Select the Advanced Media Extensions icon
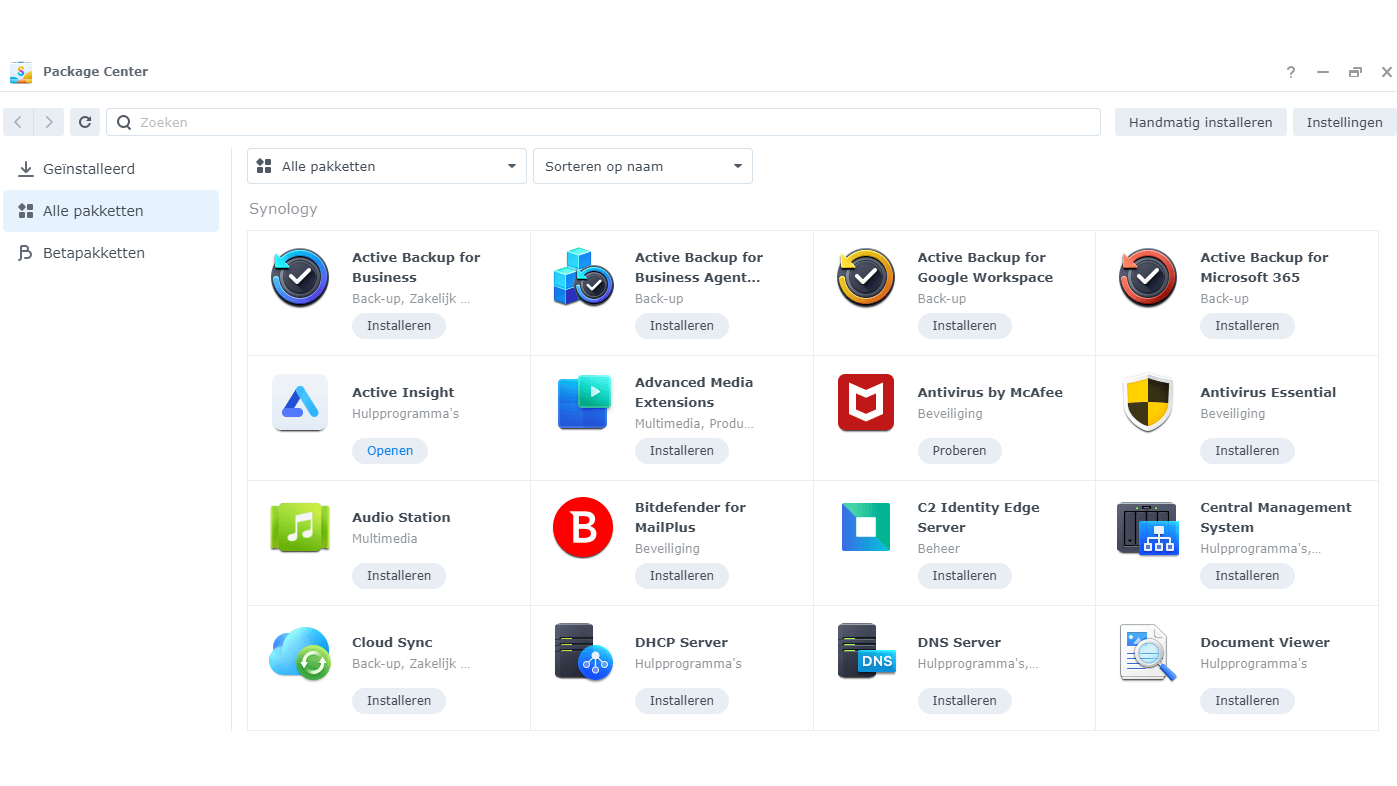Screen dimensions: 1397x786 (x=583, y=403)
